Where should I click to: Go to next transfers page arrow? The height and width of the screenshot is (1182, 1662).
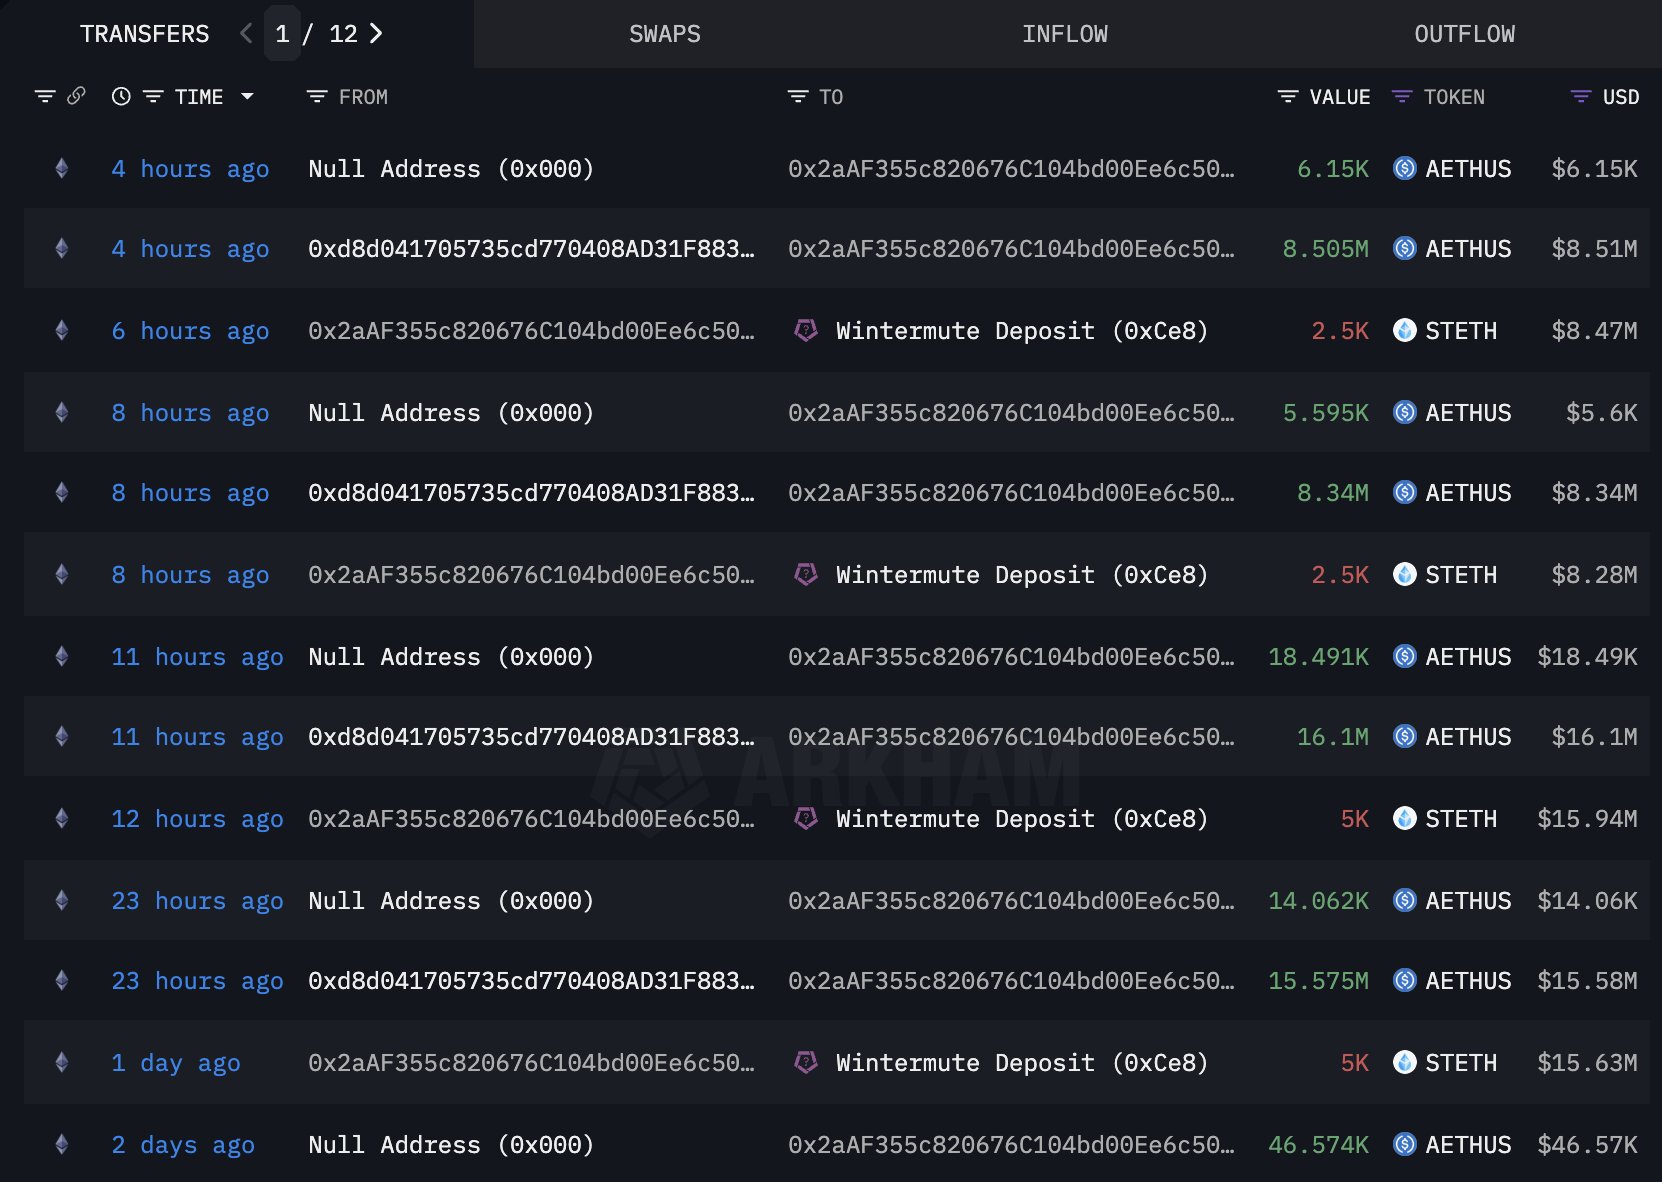(376, 34)
